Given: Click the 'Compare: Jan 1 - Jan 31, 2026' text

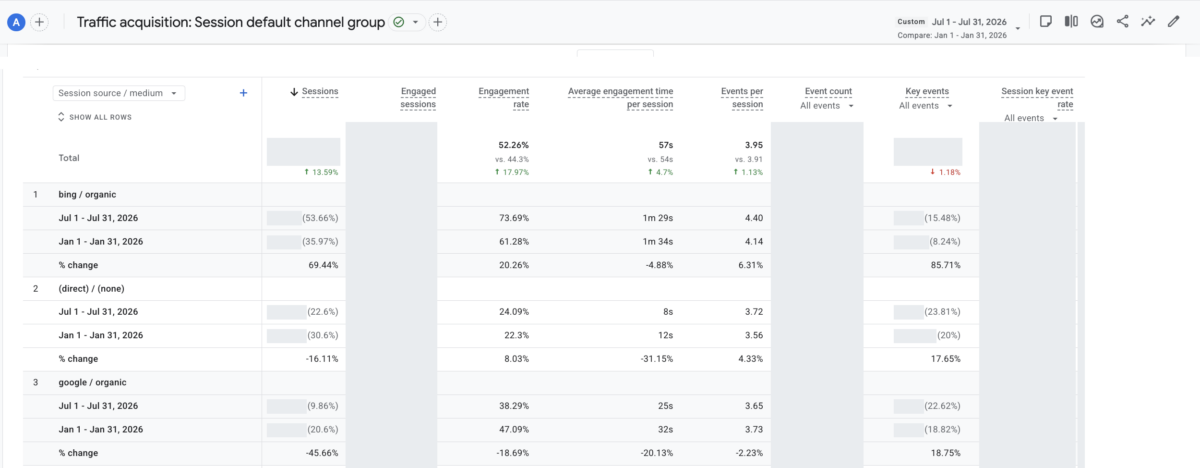Looking at the screenshot, I should tap(953, 37).
